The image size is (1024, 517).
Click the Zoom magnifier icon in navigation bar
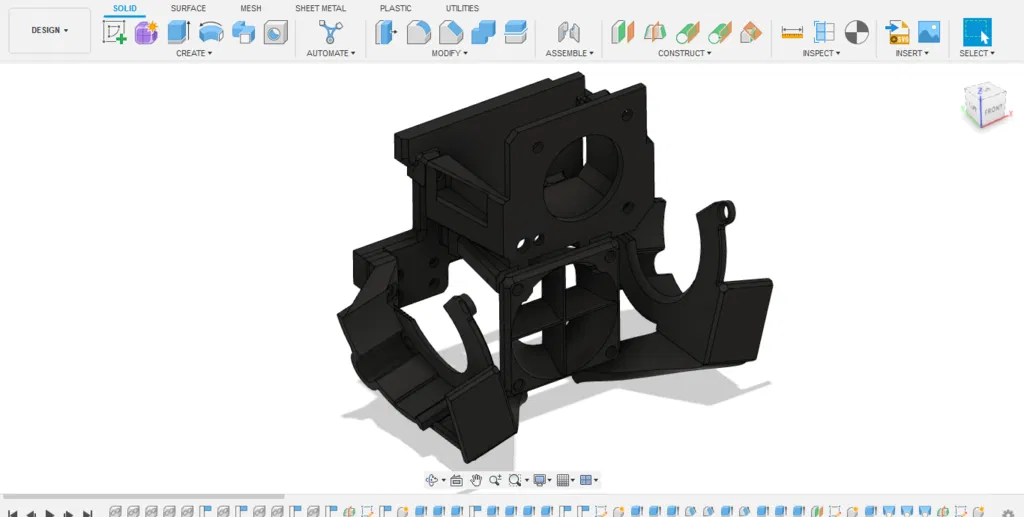coord(495,480)
